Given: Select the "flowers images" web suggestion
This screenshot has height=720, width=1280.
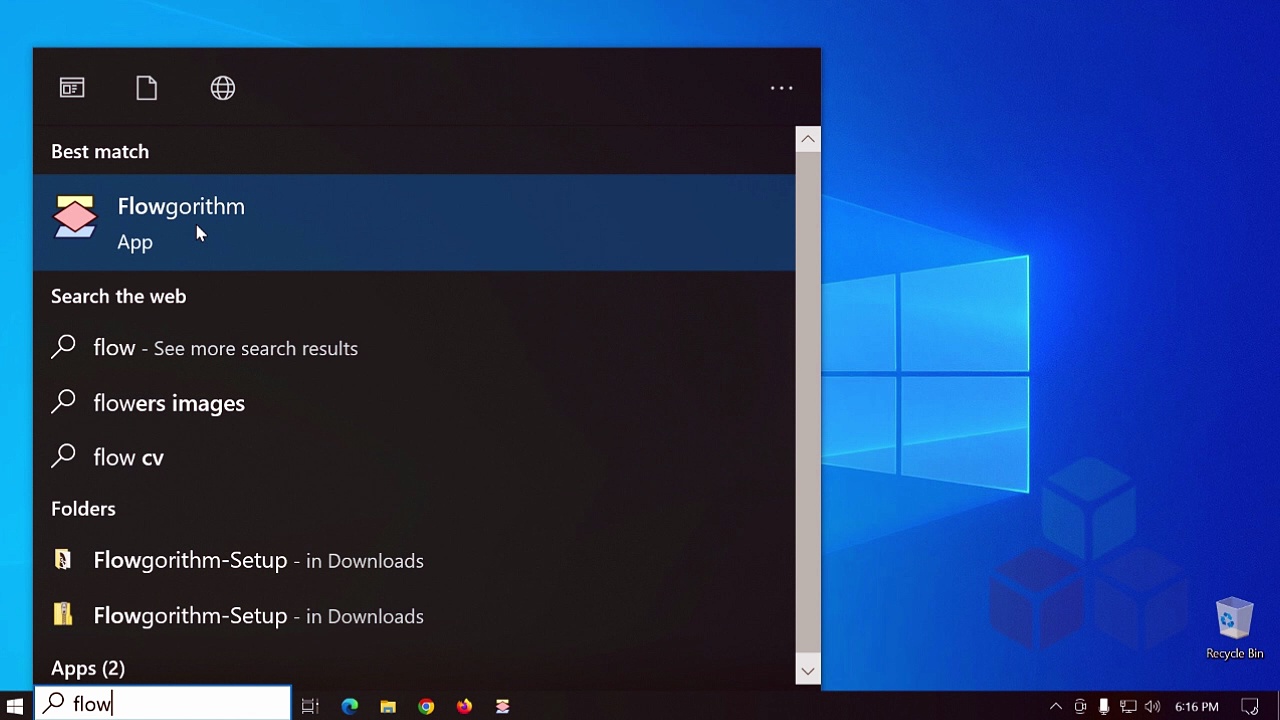Looking at the screenshot, I should 414,403.
